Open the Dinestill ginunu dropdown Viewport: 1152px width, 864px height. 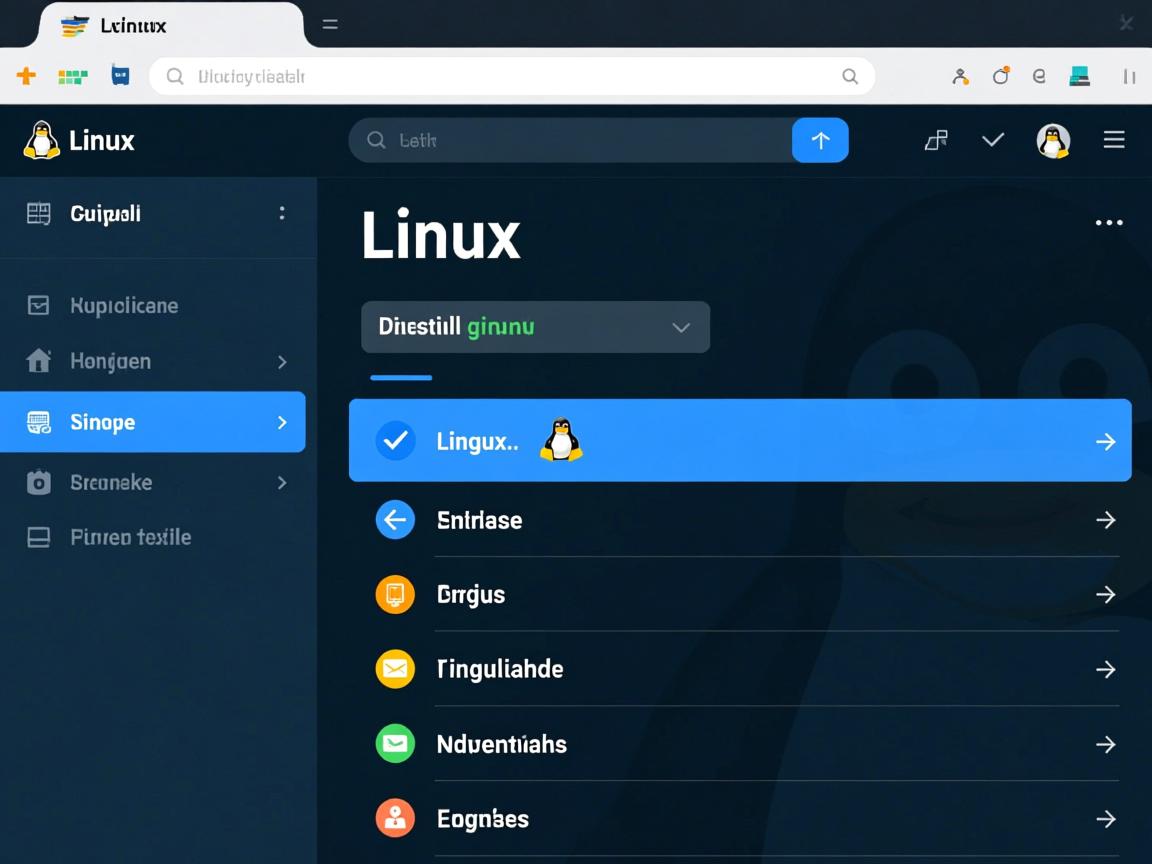coord(535,326)
